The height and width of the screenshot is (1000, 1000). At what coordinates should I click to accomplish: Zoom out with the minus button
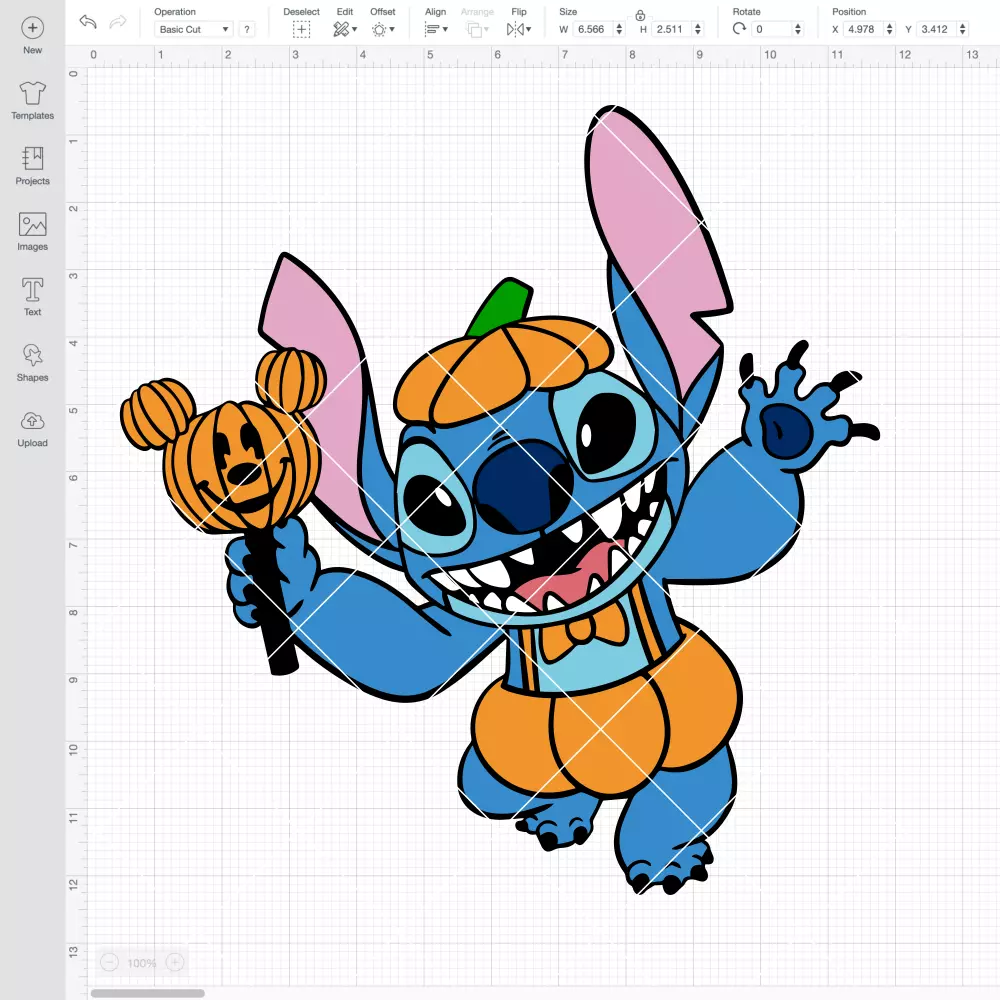point(109,962)
